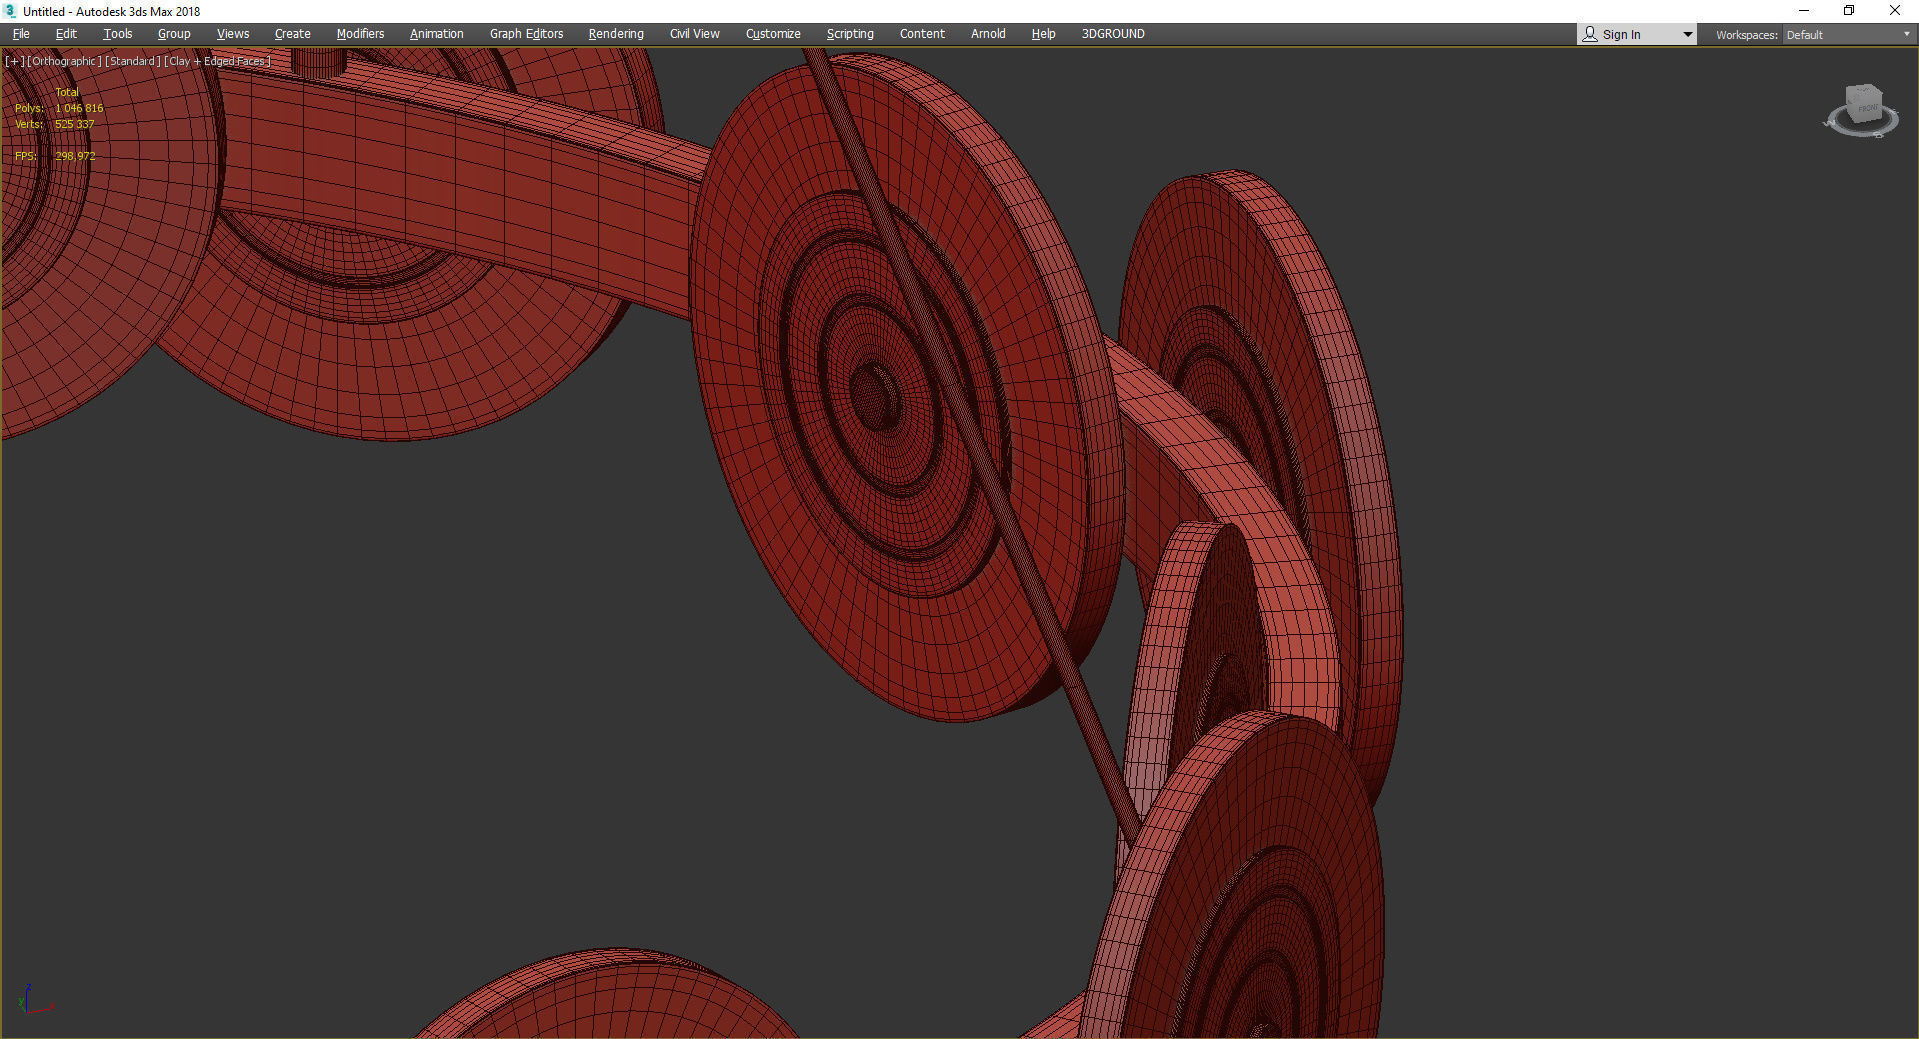
Task: Minimize the 3ds Max window
Action: click(1804, 11)
